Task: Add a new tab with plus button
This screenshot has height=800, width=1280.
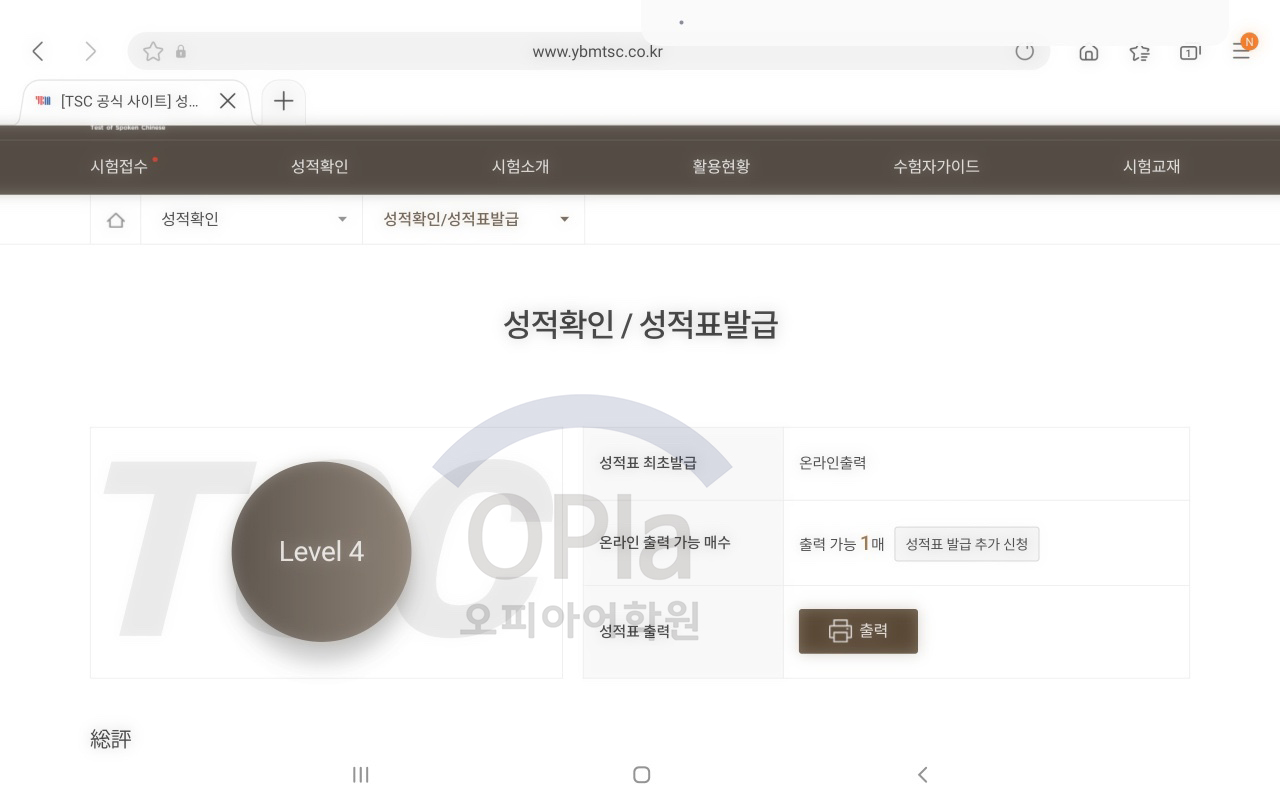Action: (x=283, y=101)
